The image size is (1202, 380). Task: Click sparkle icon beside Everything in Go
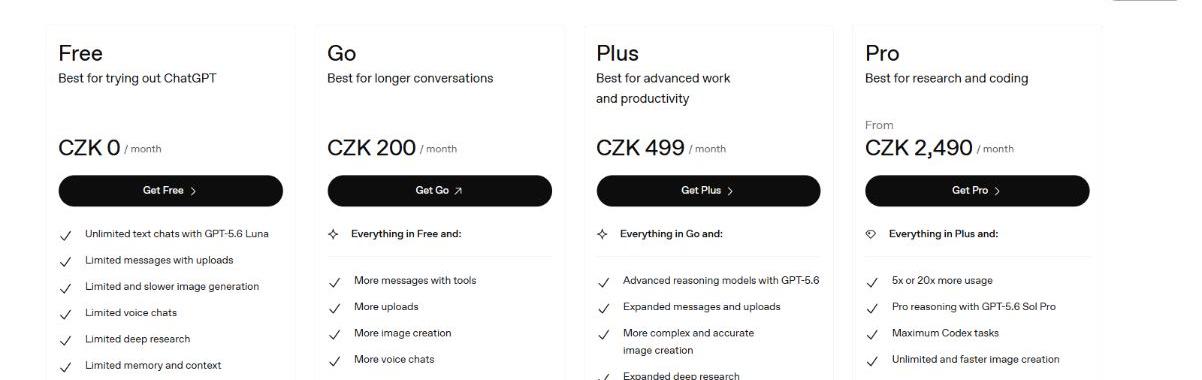602,235
